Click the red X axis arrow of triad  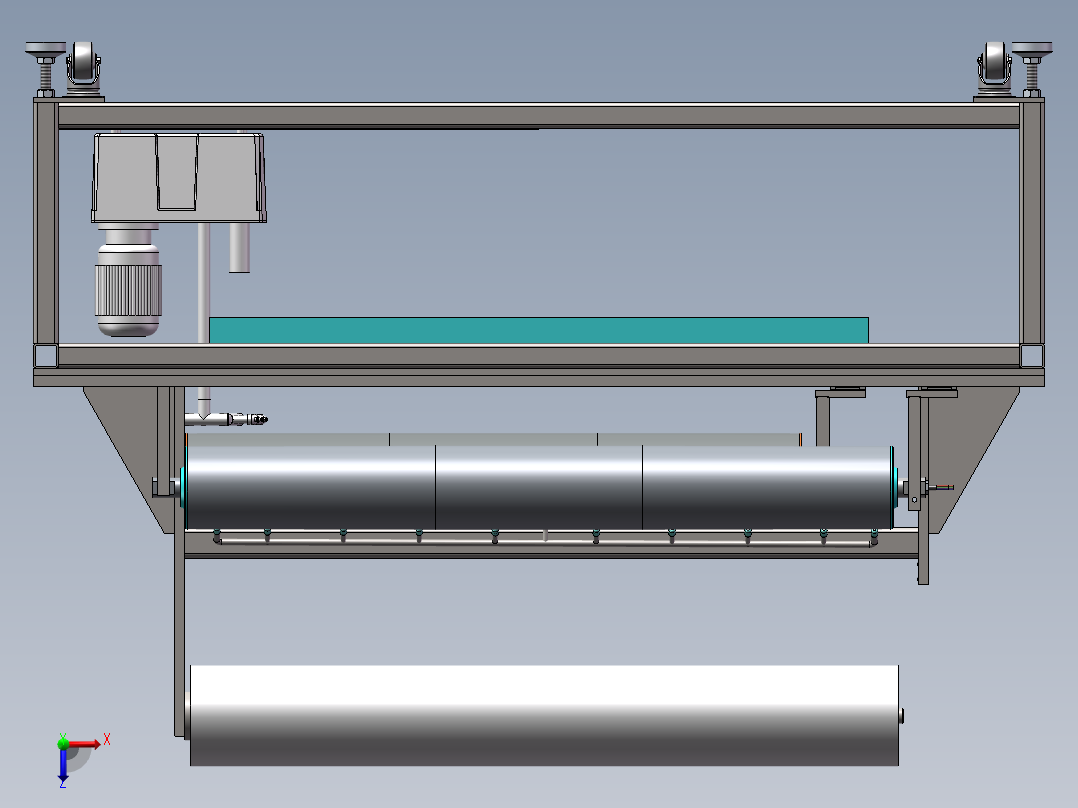coord(84,745)
